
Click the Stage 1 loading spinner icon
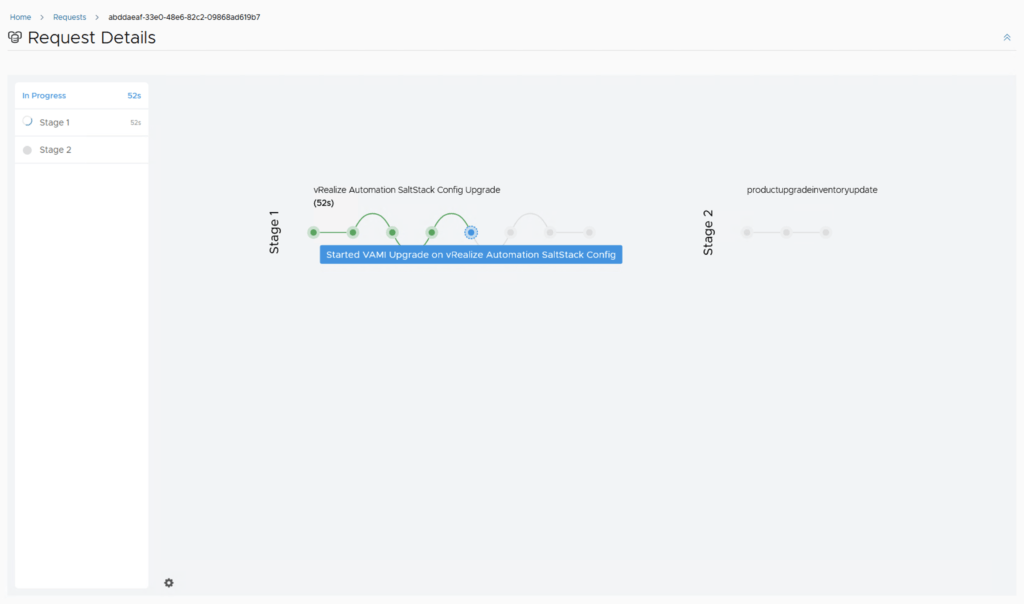click(x=28, y=122)
